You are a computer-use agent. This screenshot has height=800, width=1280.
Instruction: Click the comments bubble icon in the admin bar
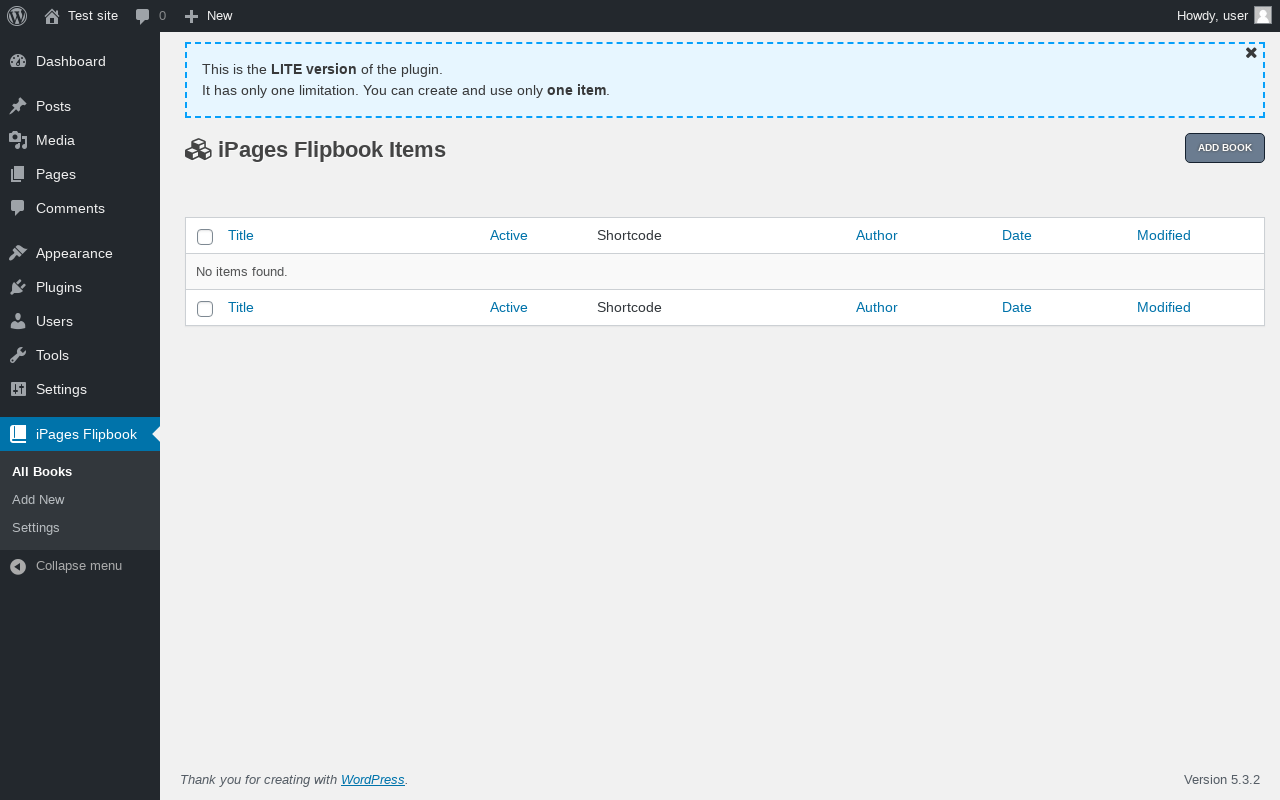click(x=142, y=16)
